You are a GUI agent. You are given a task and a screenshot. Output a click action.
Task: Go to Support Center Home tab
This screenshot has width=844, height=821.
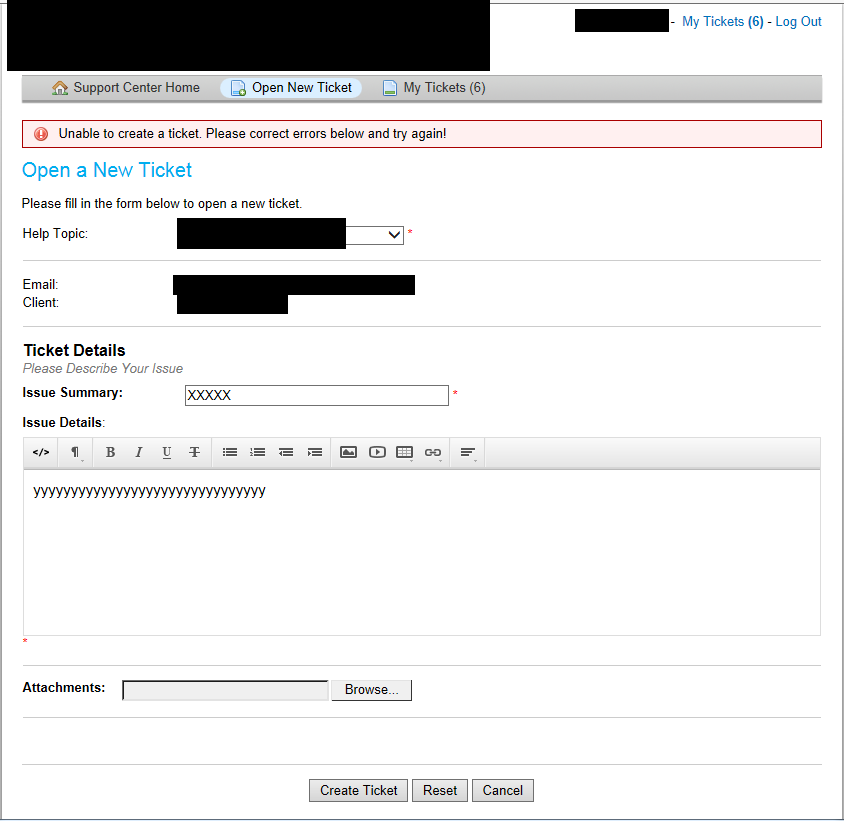point(126,88)
